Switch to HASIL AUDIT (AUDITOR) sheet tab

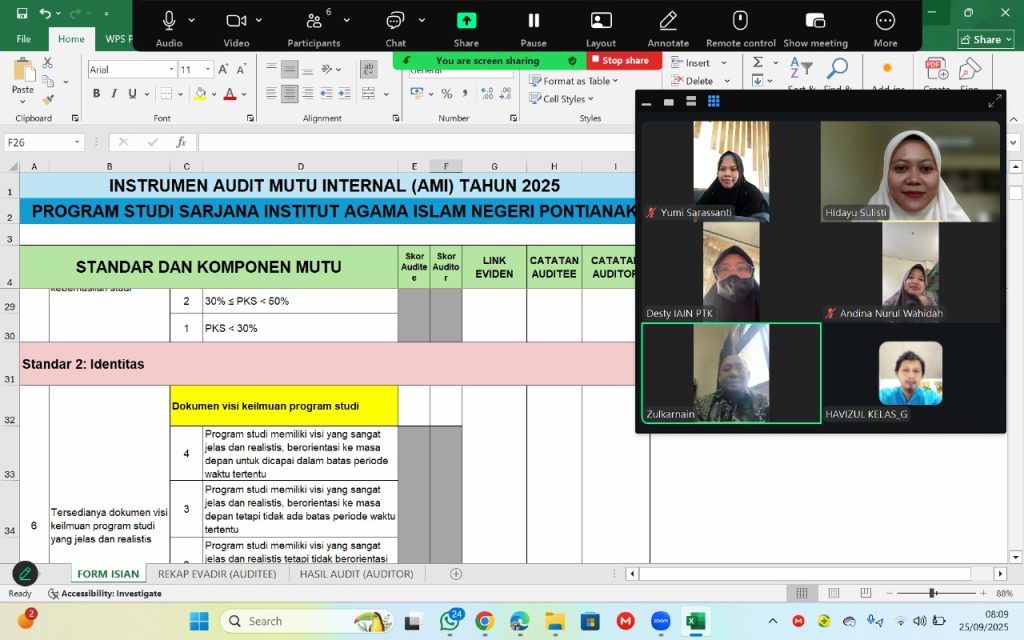tap(356, 574)
